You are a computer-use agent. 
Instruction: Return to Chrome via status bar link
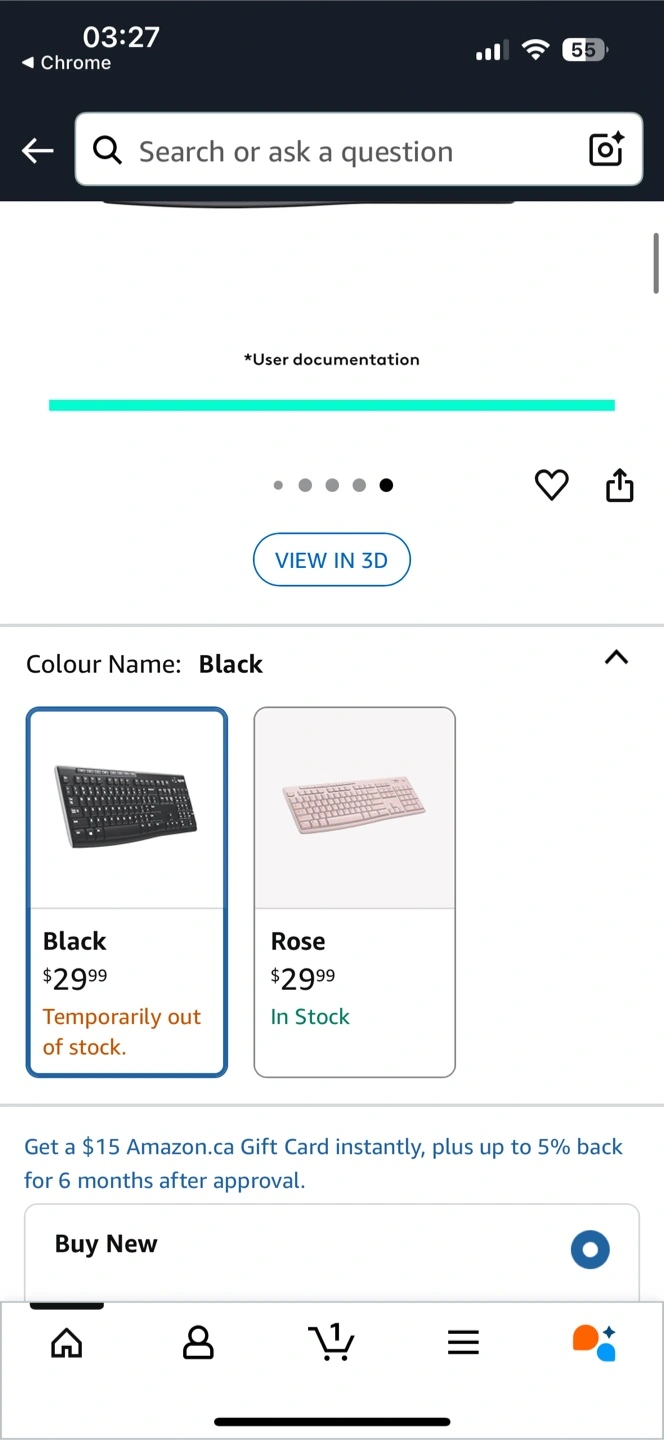(x=66, y=63)
